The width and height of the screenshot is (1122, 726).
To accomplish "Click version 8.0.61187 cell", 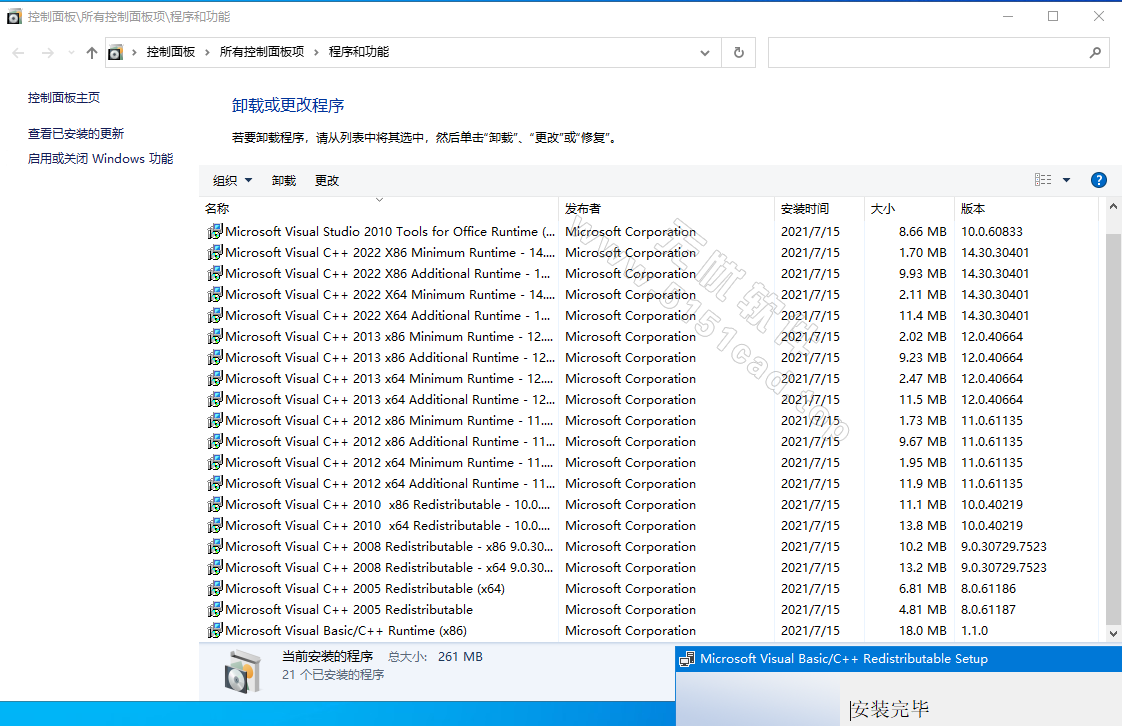I will tap(988, 609).
